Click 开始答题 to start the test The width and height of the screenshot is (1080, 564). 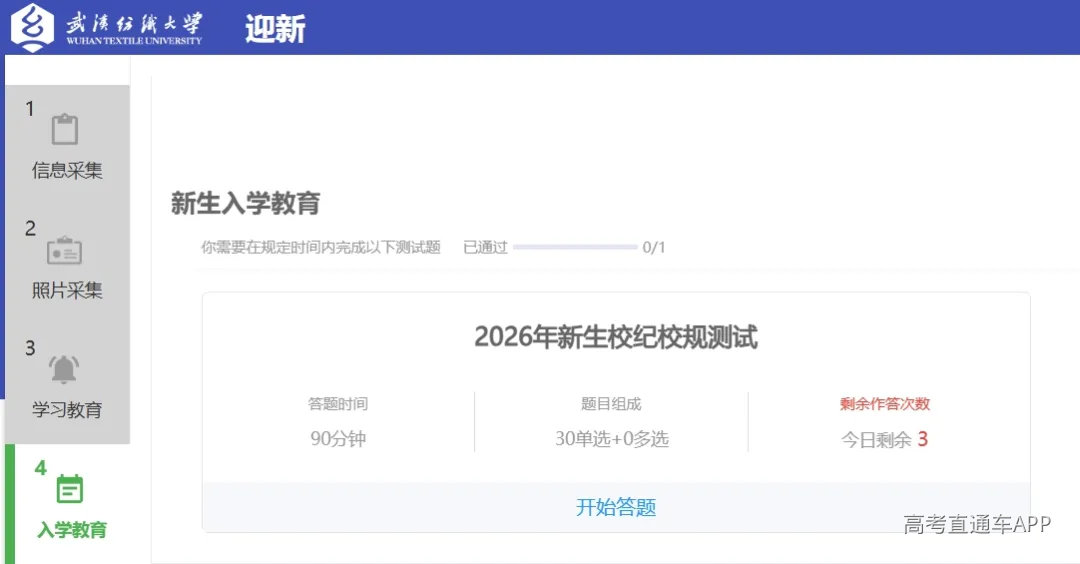pyautogui.click(x=616, y=508)
